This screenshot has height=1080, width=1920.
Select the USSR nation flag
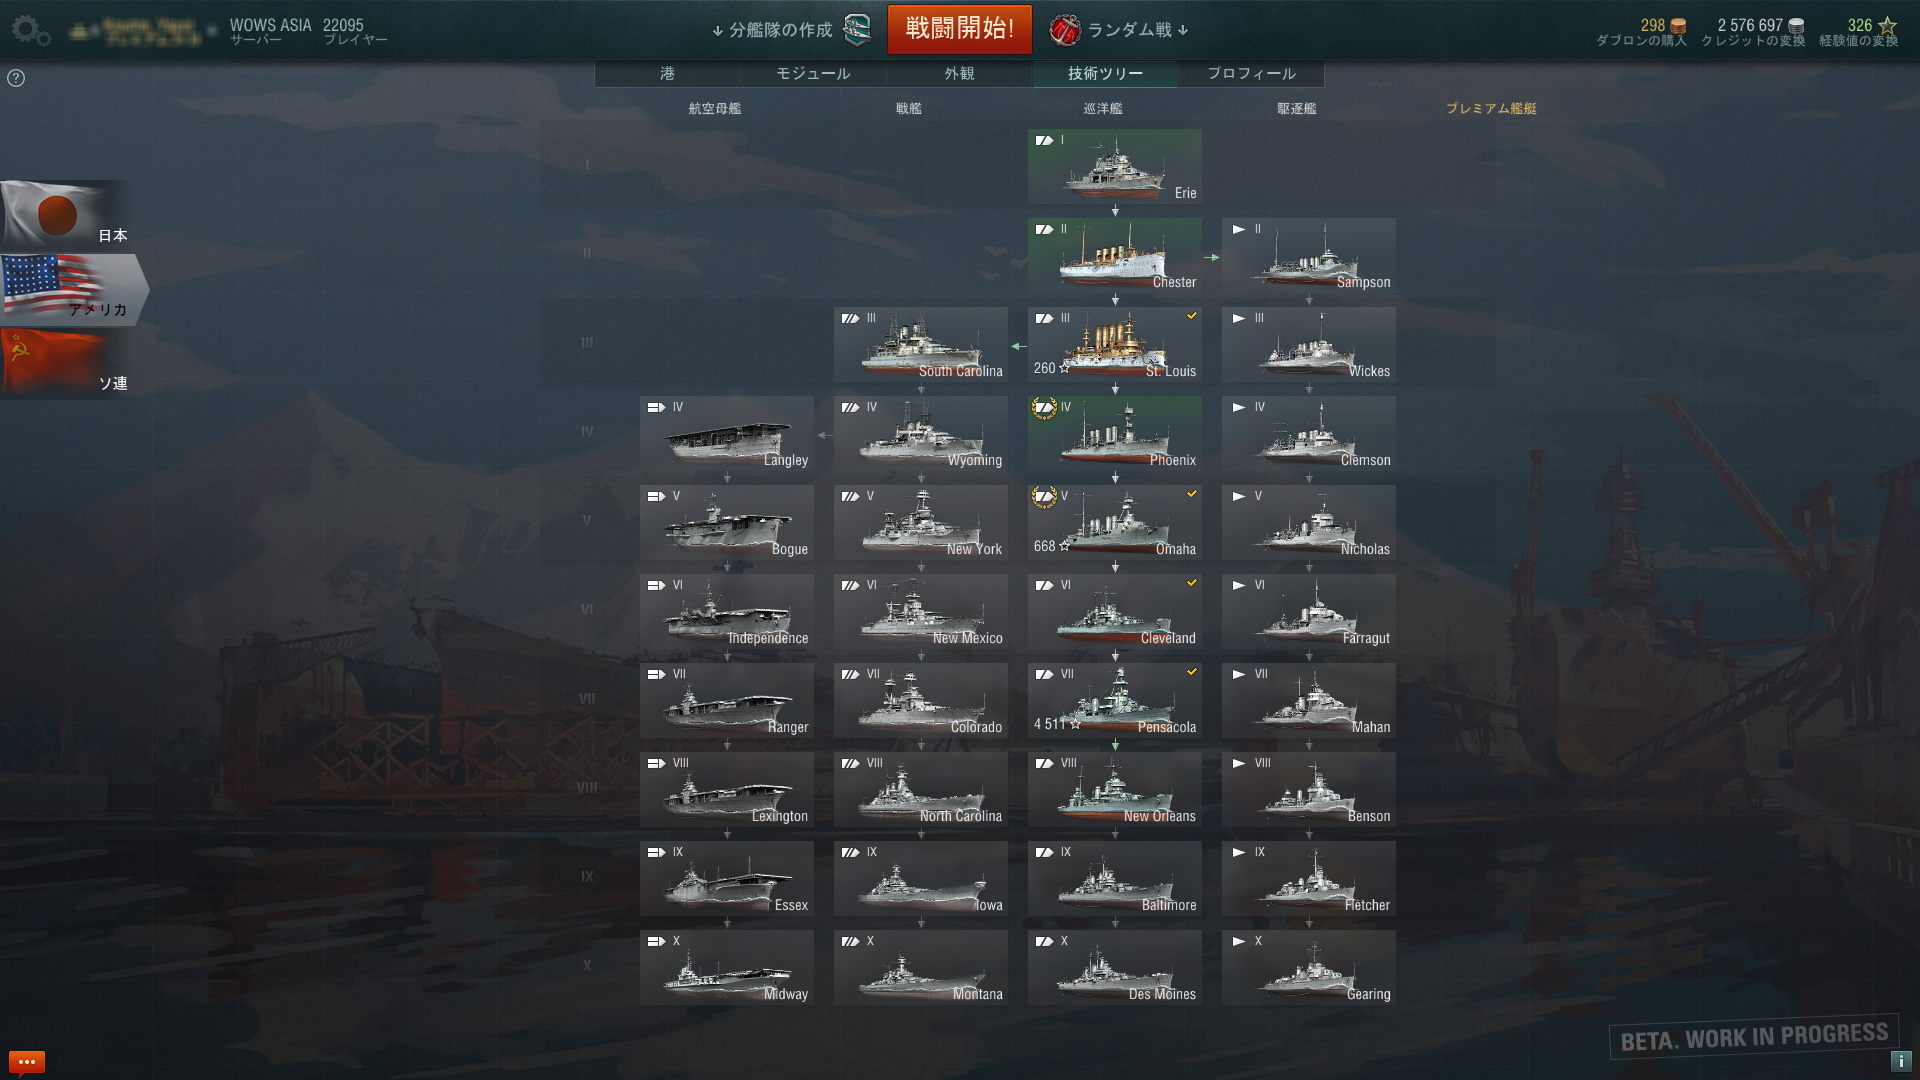65,363
